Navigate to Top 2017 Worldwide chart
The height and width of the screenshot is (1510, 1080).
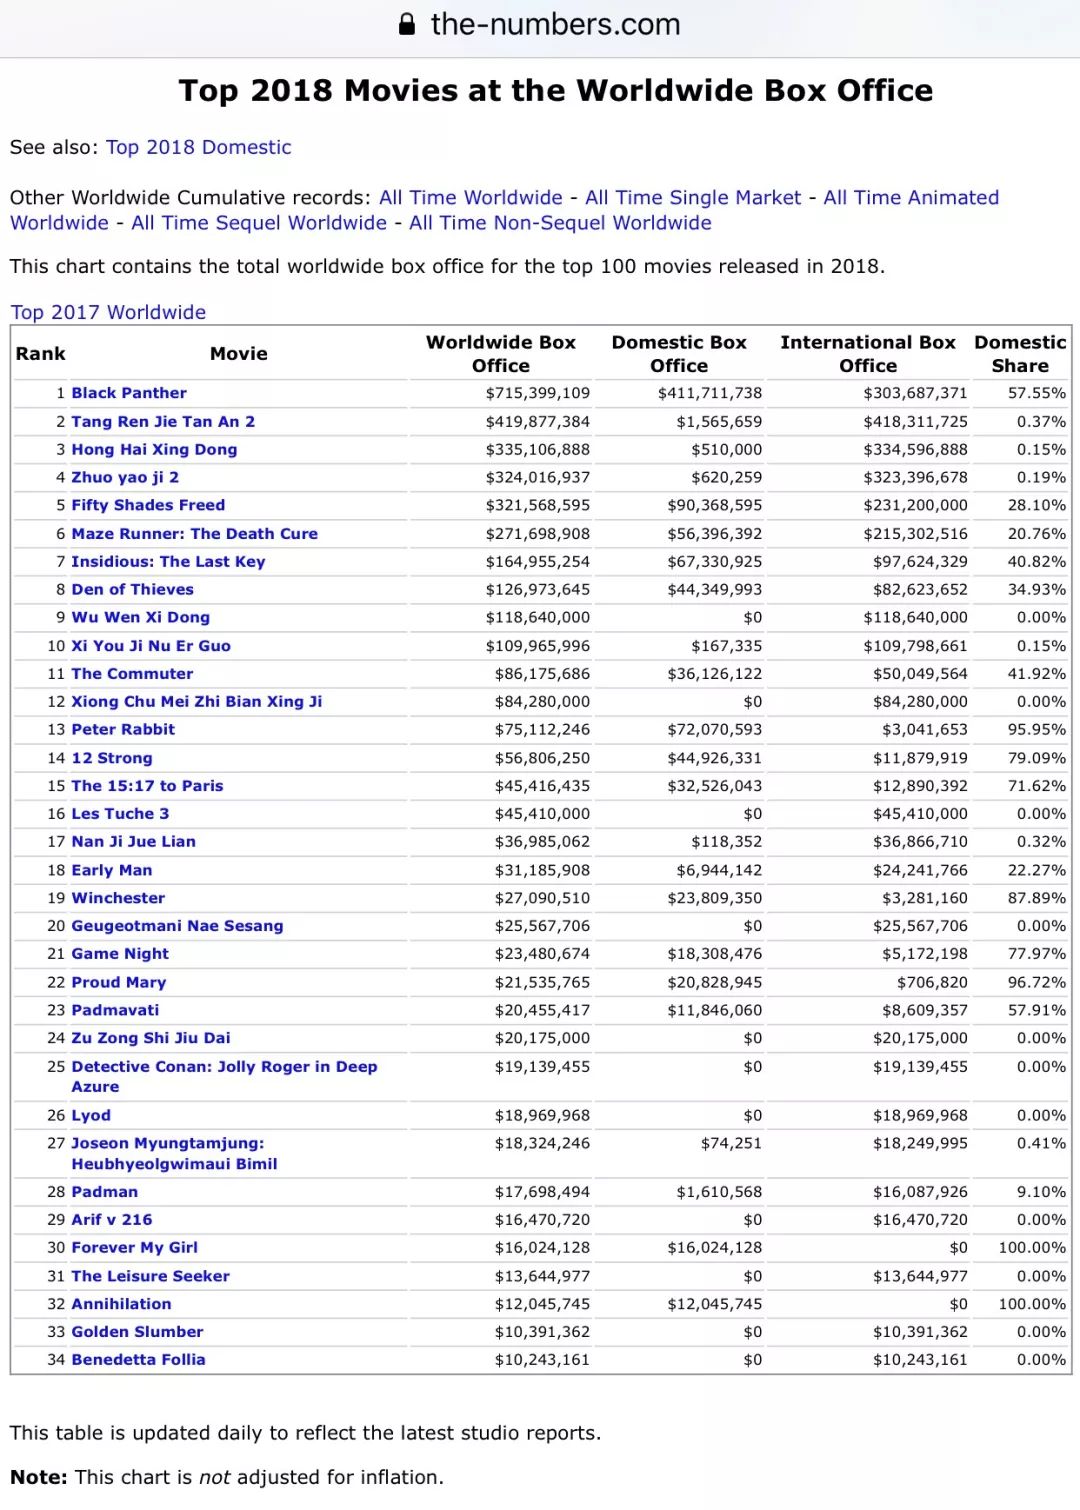pyautogui.click(x=108, y=312)
